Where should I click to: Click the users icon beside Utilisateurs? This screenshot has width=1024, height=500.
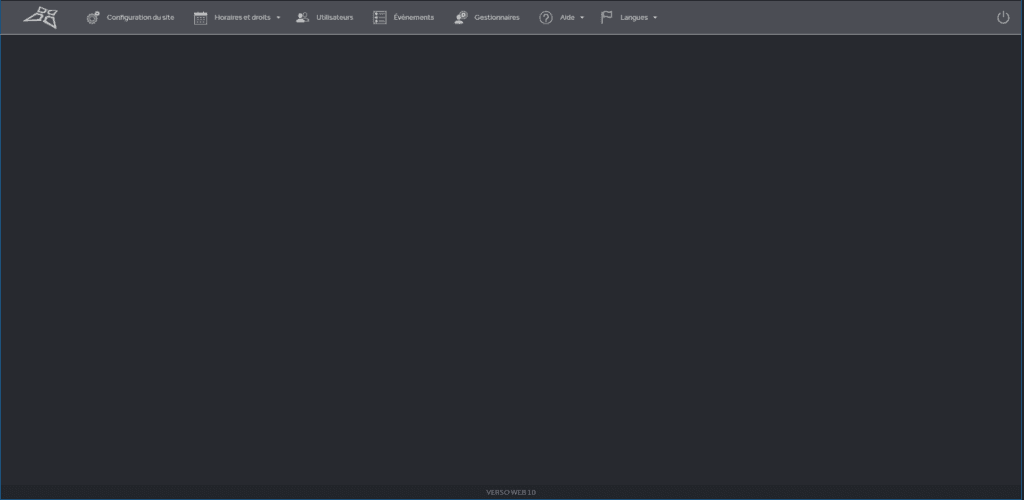point(302,18)
